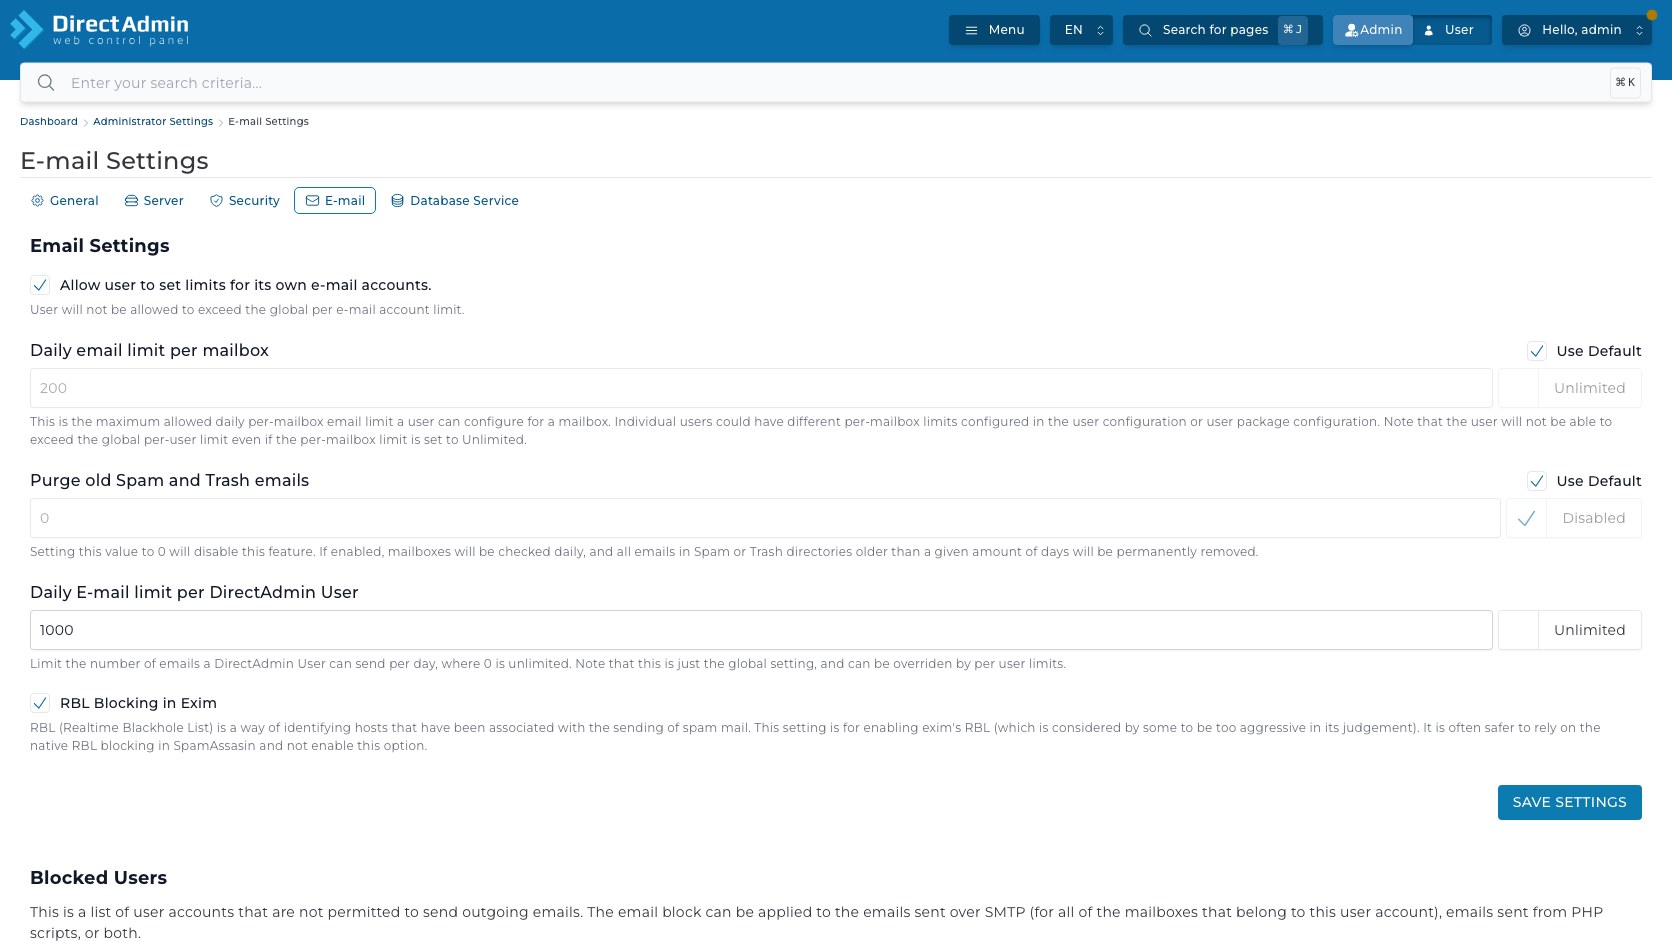1672x941 pixels.
Task: Click the magnifier icon beside Search for pages
Action: pyautogui.click(x=1145, y=30)
